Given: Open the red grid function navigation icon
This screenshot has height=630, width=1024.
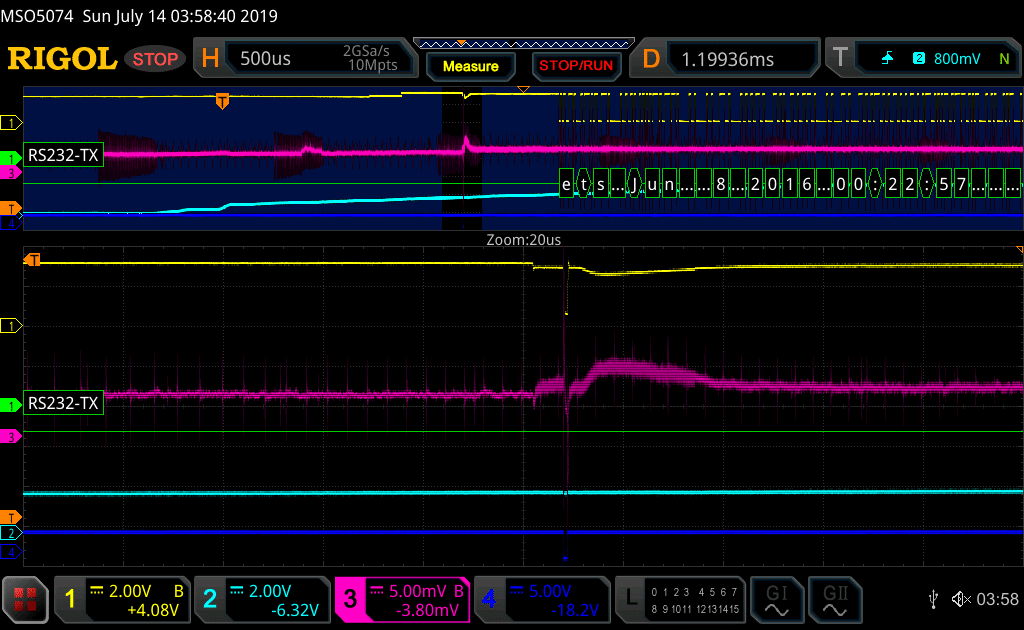Looking at the screenshot, I should (x=26, y=599).
